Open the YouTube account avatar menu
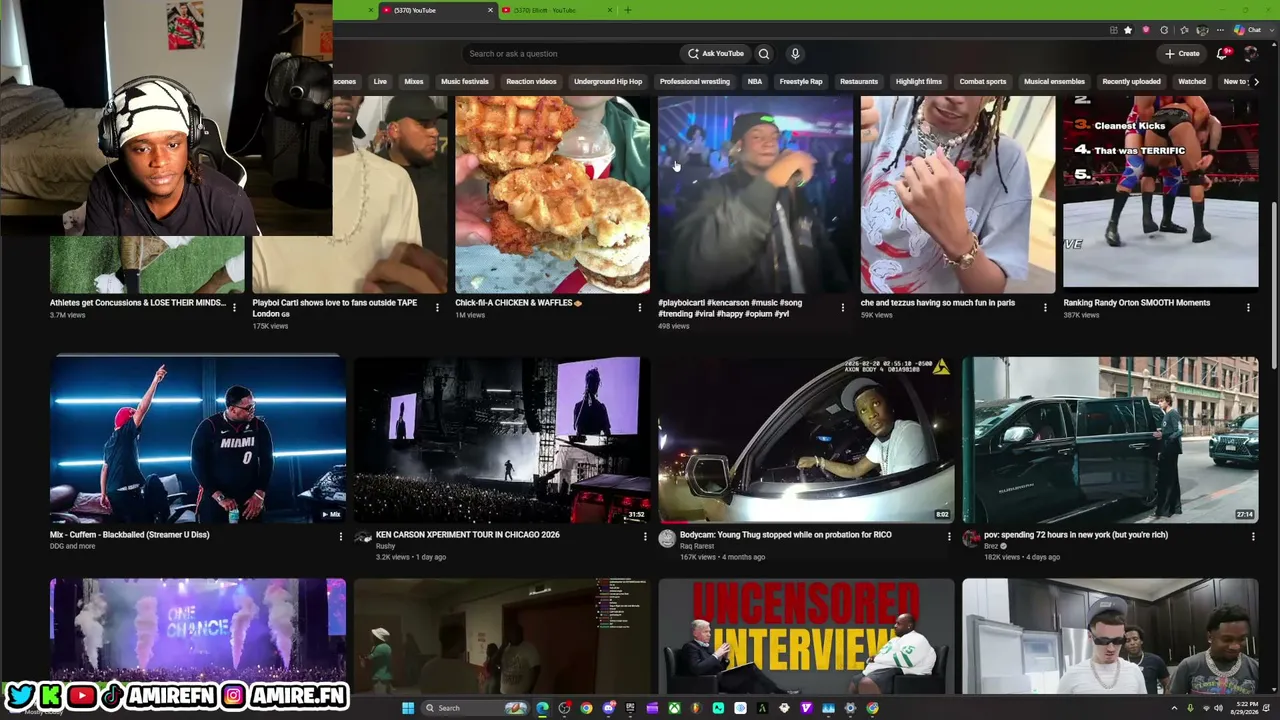The height and width of the screenshot is (720, 1280). (x=1251, y=54)
